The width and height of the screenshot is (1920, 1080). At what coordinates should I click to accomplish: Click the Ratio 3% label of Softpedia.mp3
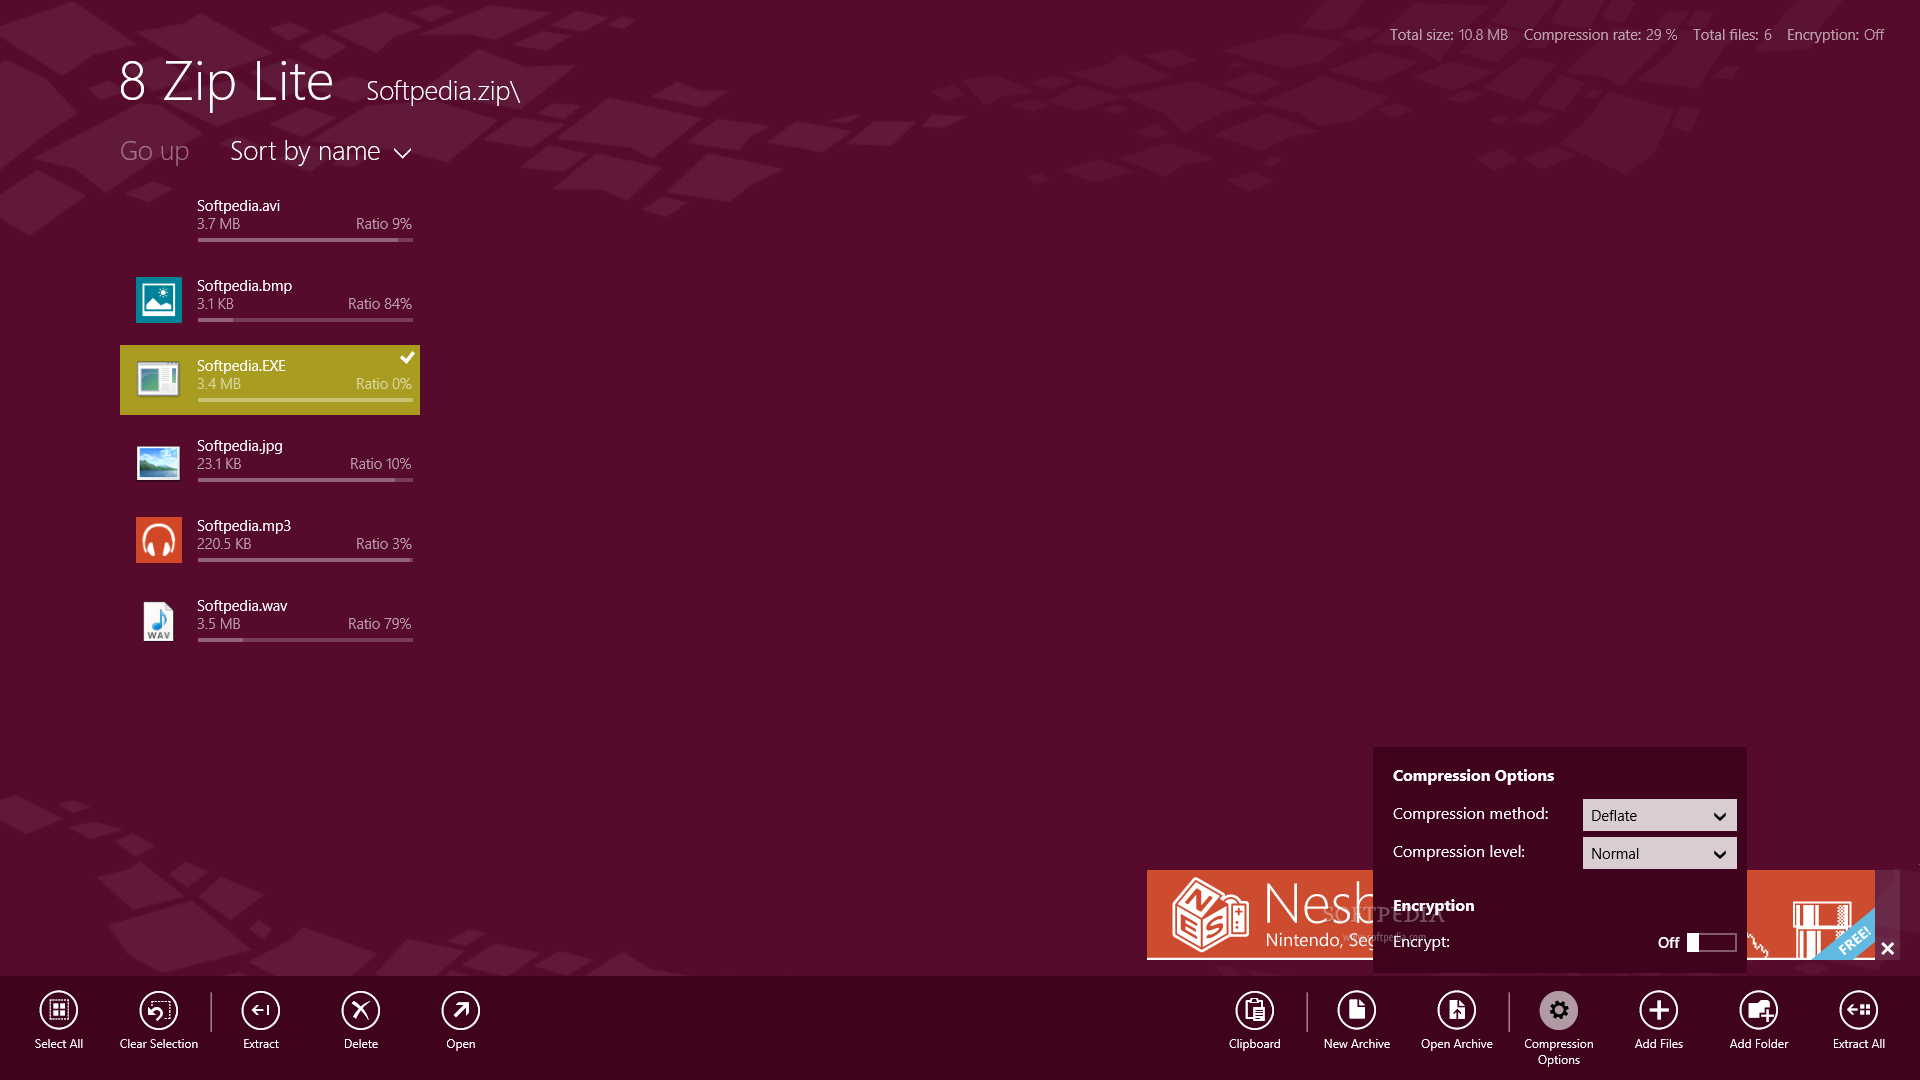click(x=383, y=544)
